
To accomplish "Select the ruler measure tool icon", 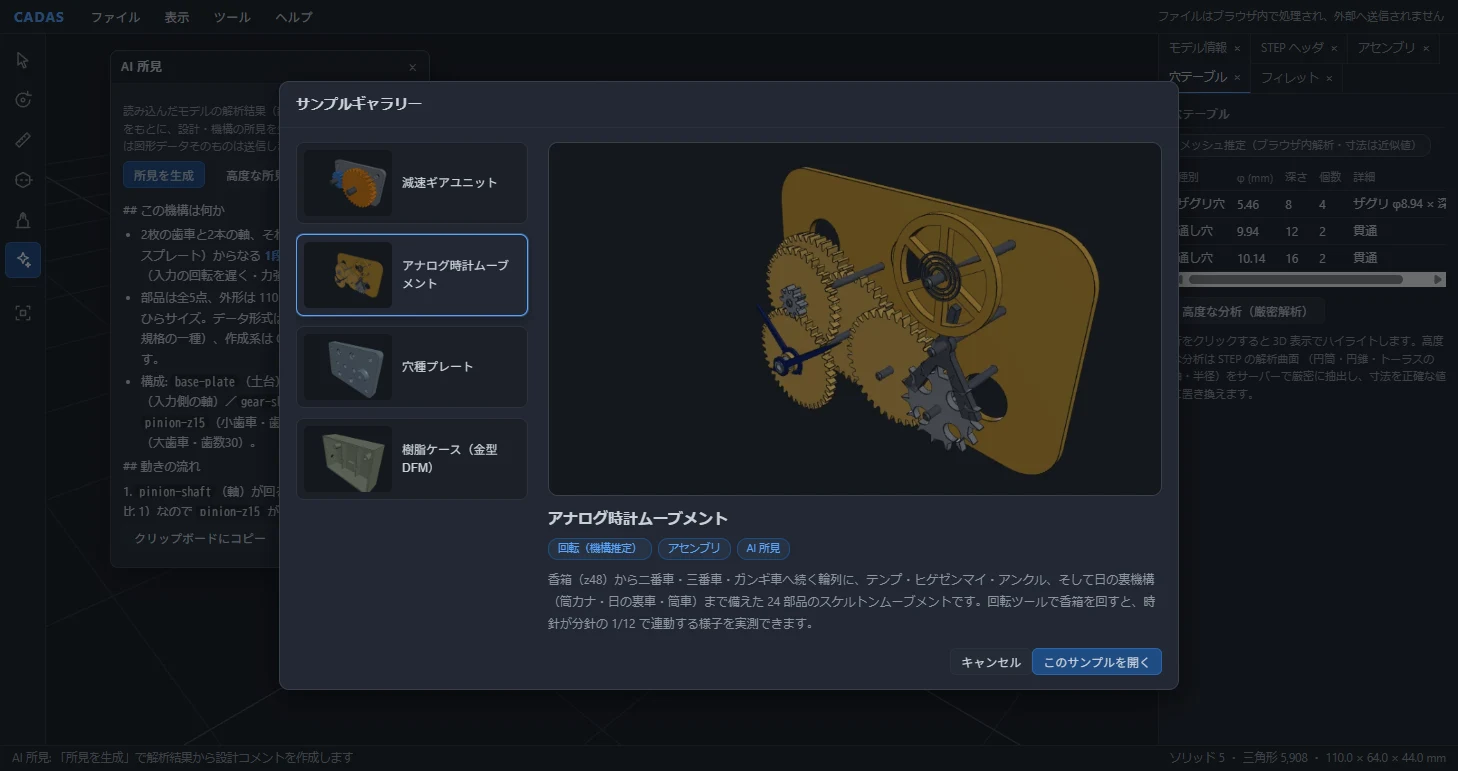I will pos(23,139).
